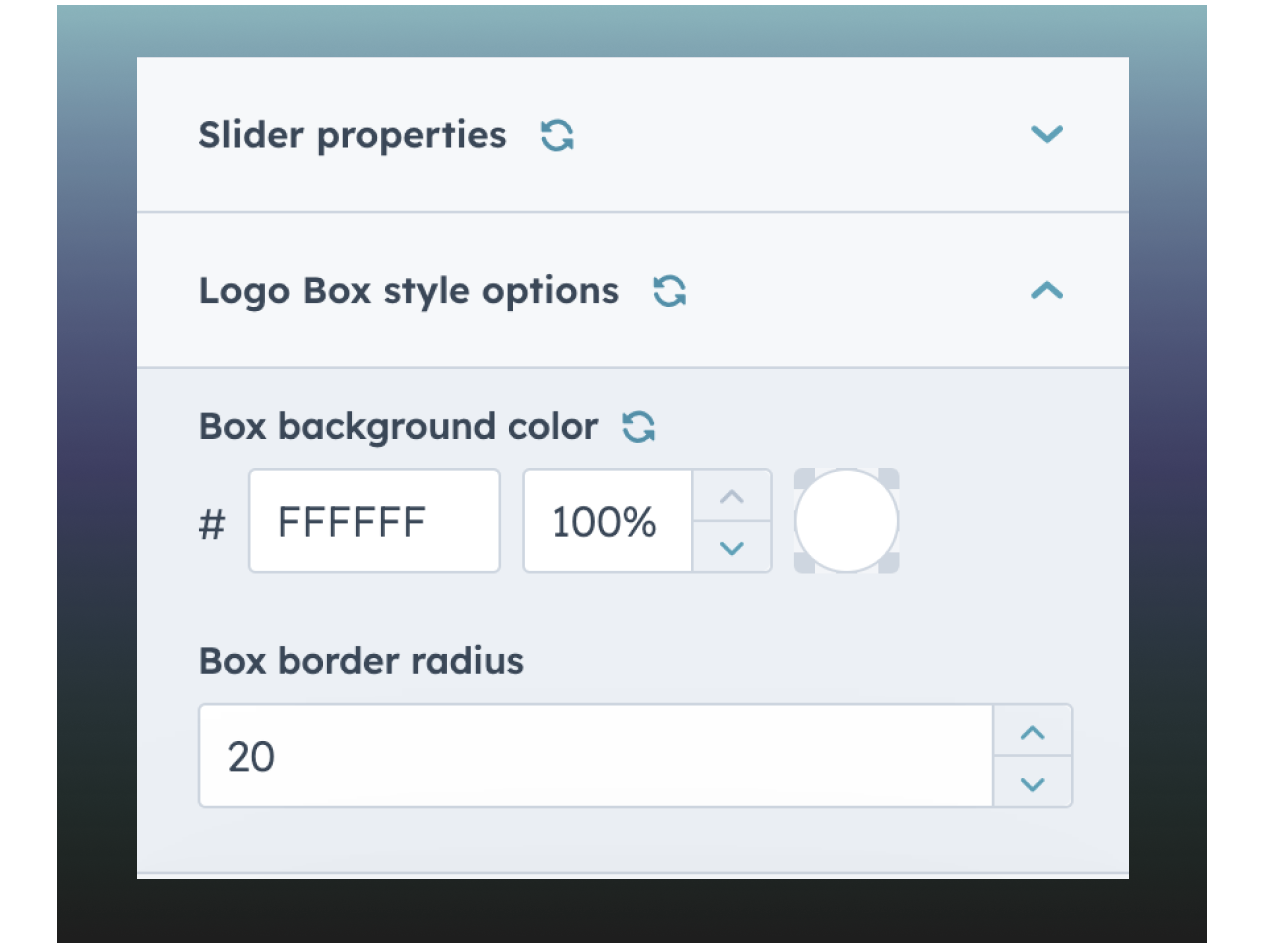Open the white color swatch picker
This screenshot has width=1265, height=948.
846,521
